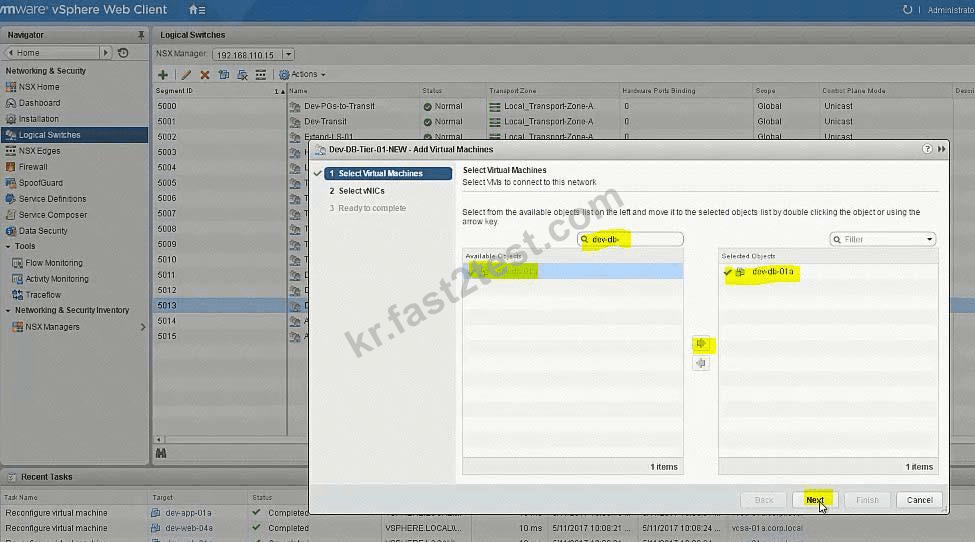Click the dev-app-01a VM icon in Recent Tasks
The width and height of the screenshot is (975, 542).
point(155,513)
